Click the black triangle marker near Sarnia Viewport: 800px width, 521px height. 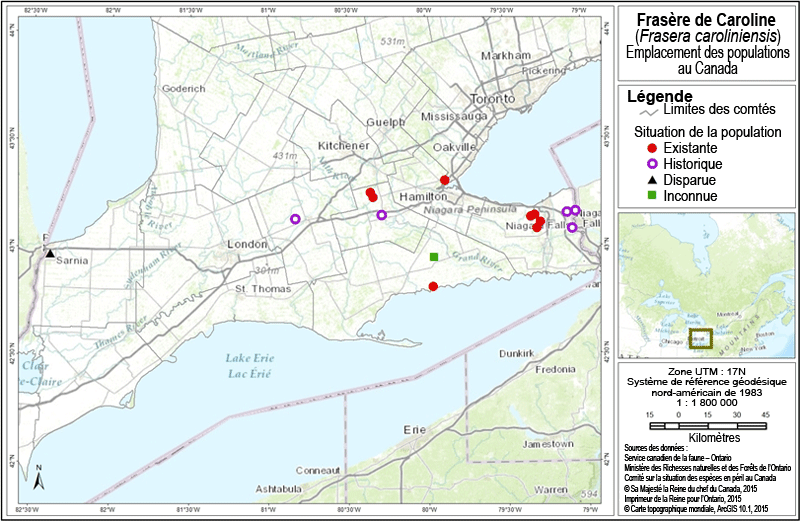pos(49,254)
